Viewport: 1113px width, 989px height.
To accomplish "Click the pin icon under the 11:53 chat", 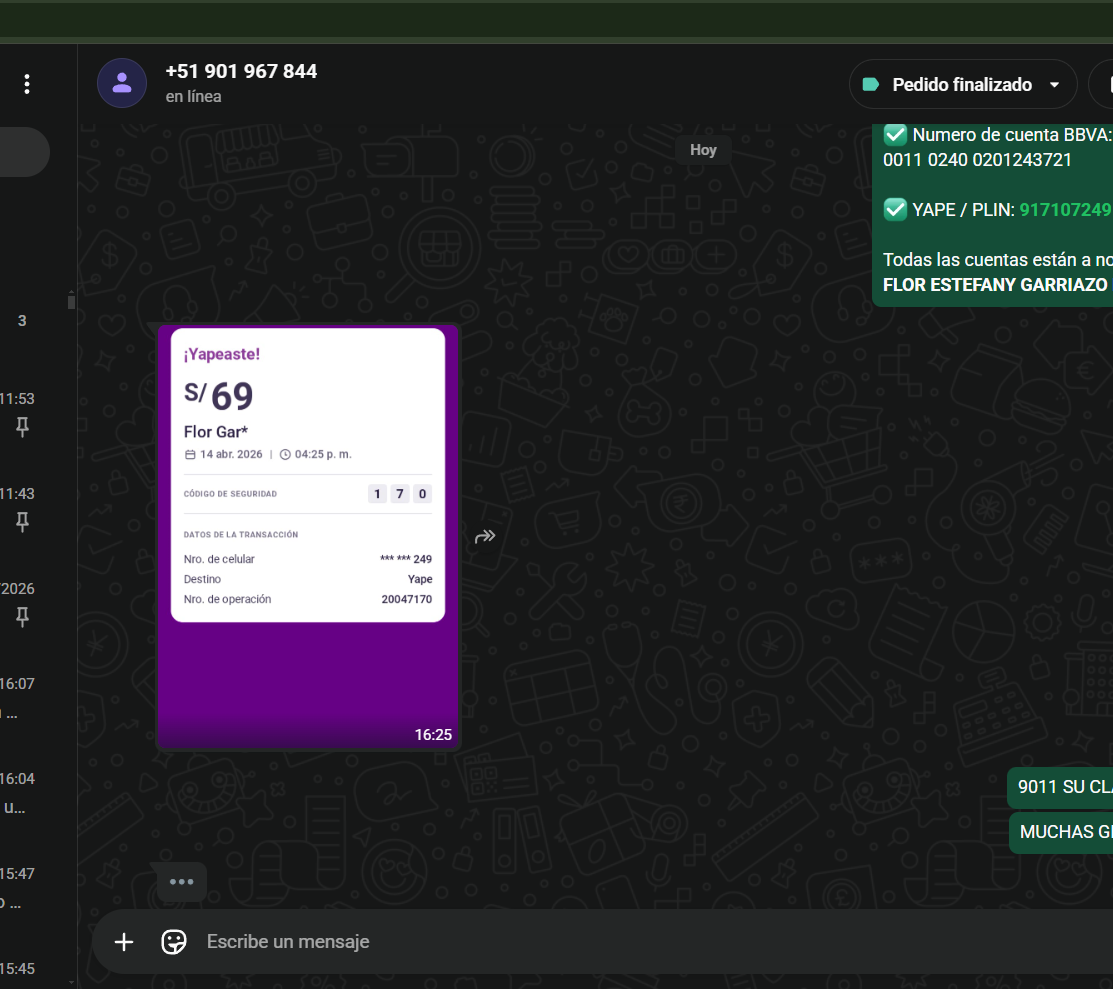I will click(x=22, y=427).
